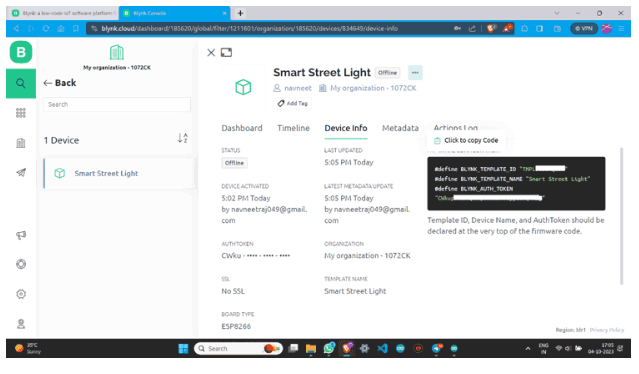Open the settings gear icon in sidebar
Image resolution: width=639 pixels, height=374 pixels.
tap(21, 294)
